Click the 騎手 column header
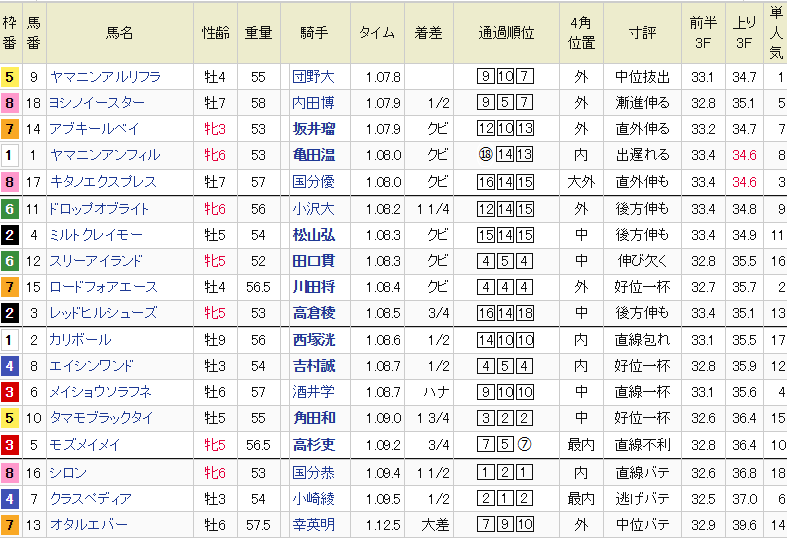 pyautogui.click(x=313, y=32)
